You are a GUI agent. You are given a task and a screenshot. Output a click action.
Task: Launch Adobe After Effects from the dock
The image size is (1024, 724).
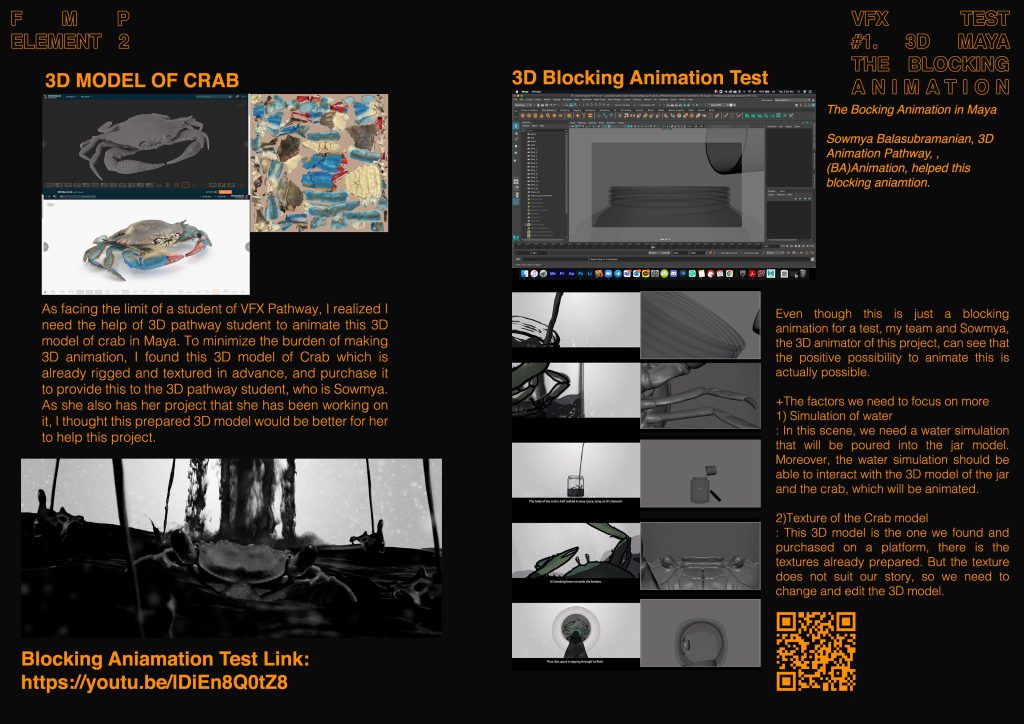coord(571,274)
